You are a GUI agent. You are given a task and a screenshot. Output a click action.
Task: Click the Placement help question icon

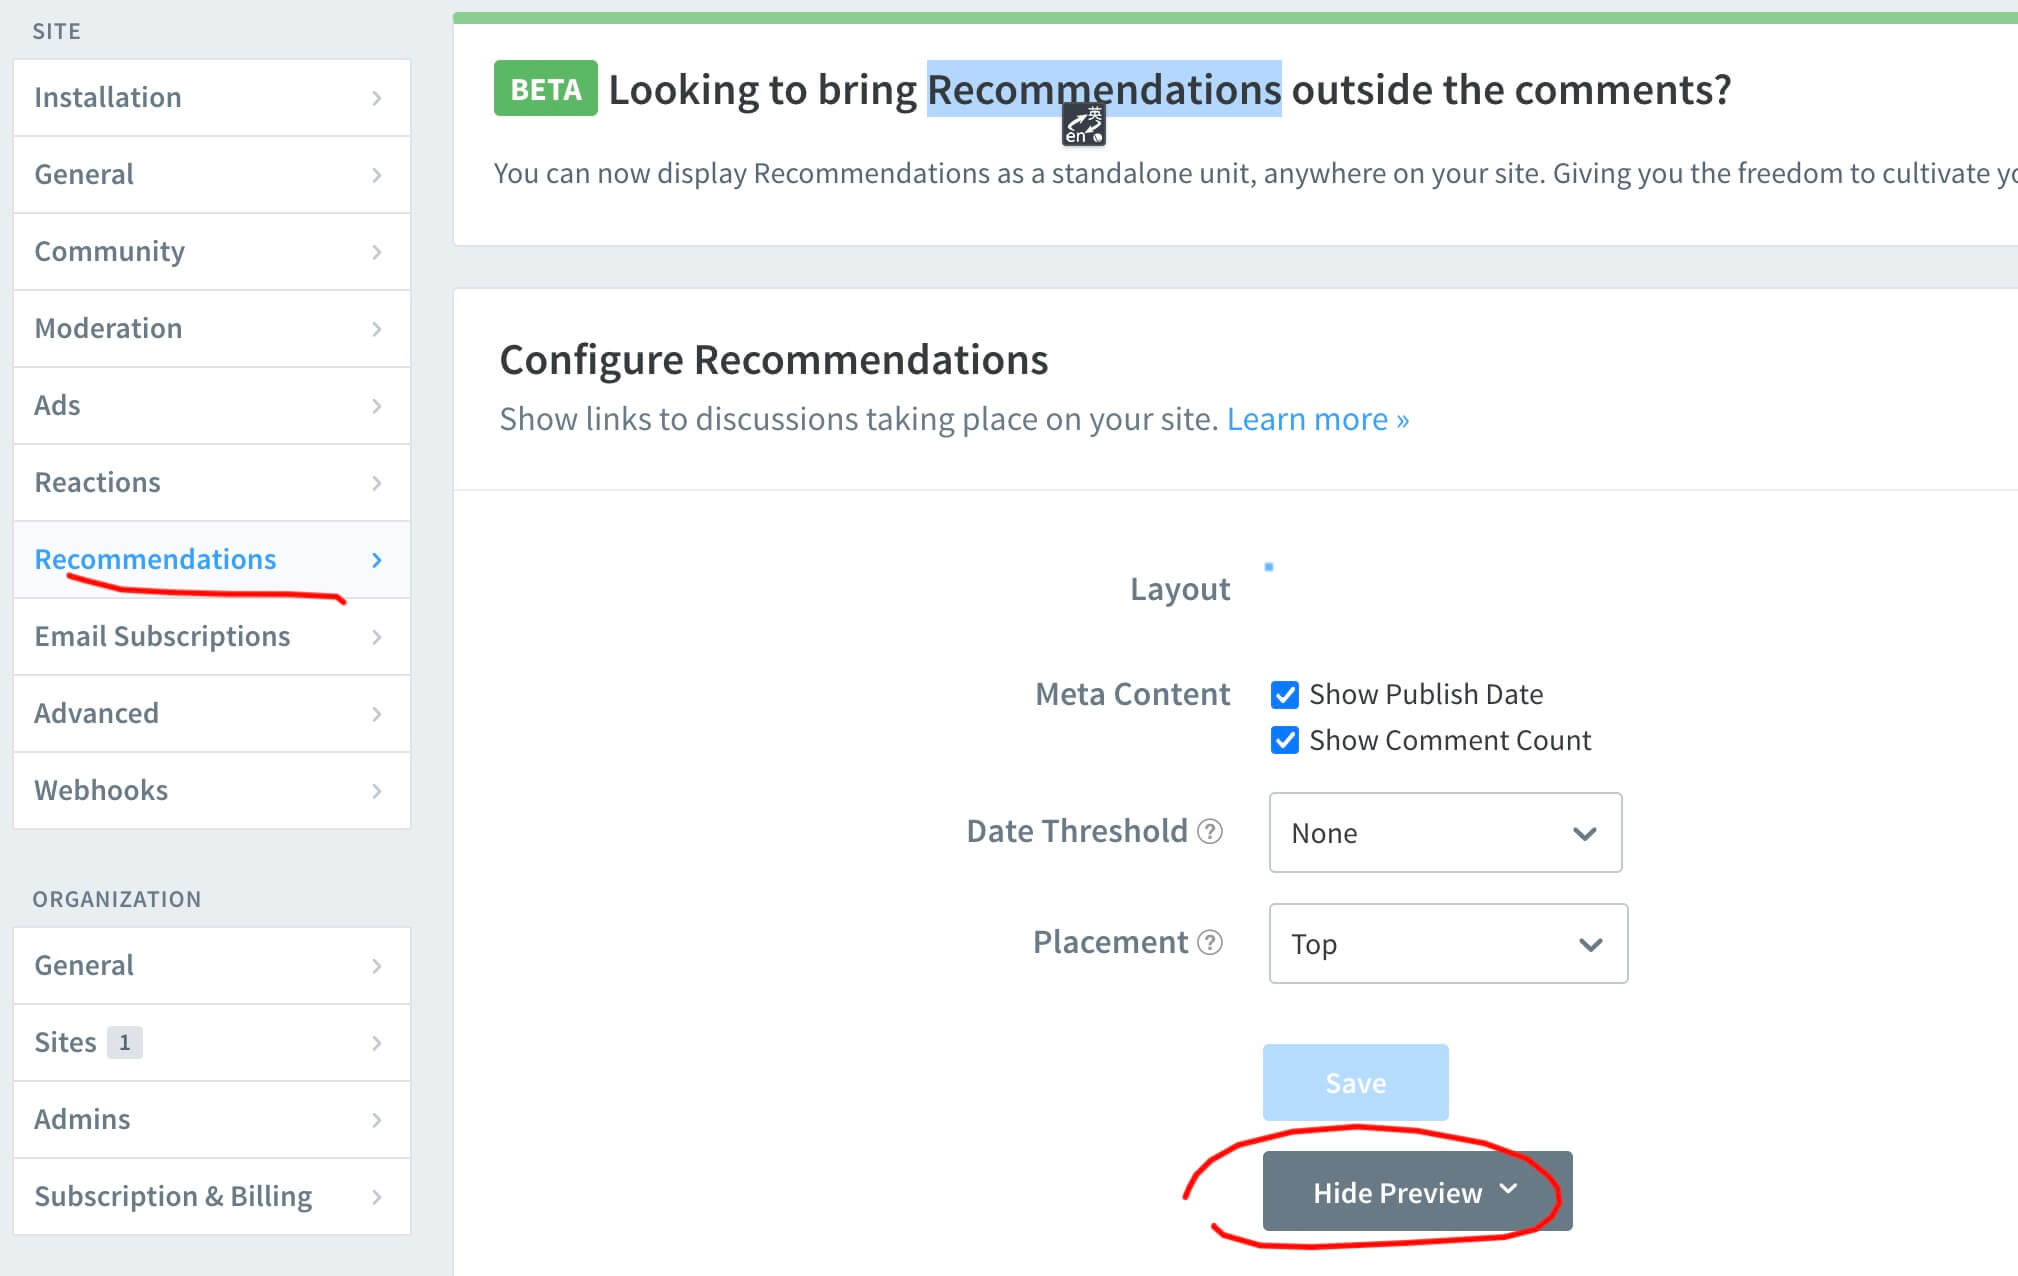tap(1210, 942)
